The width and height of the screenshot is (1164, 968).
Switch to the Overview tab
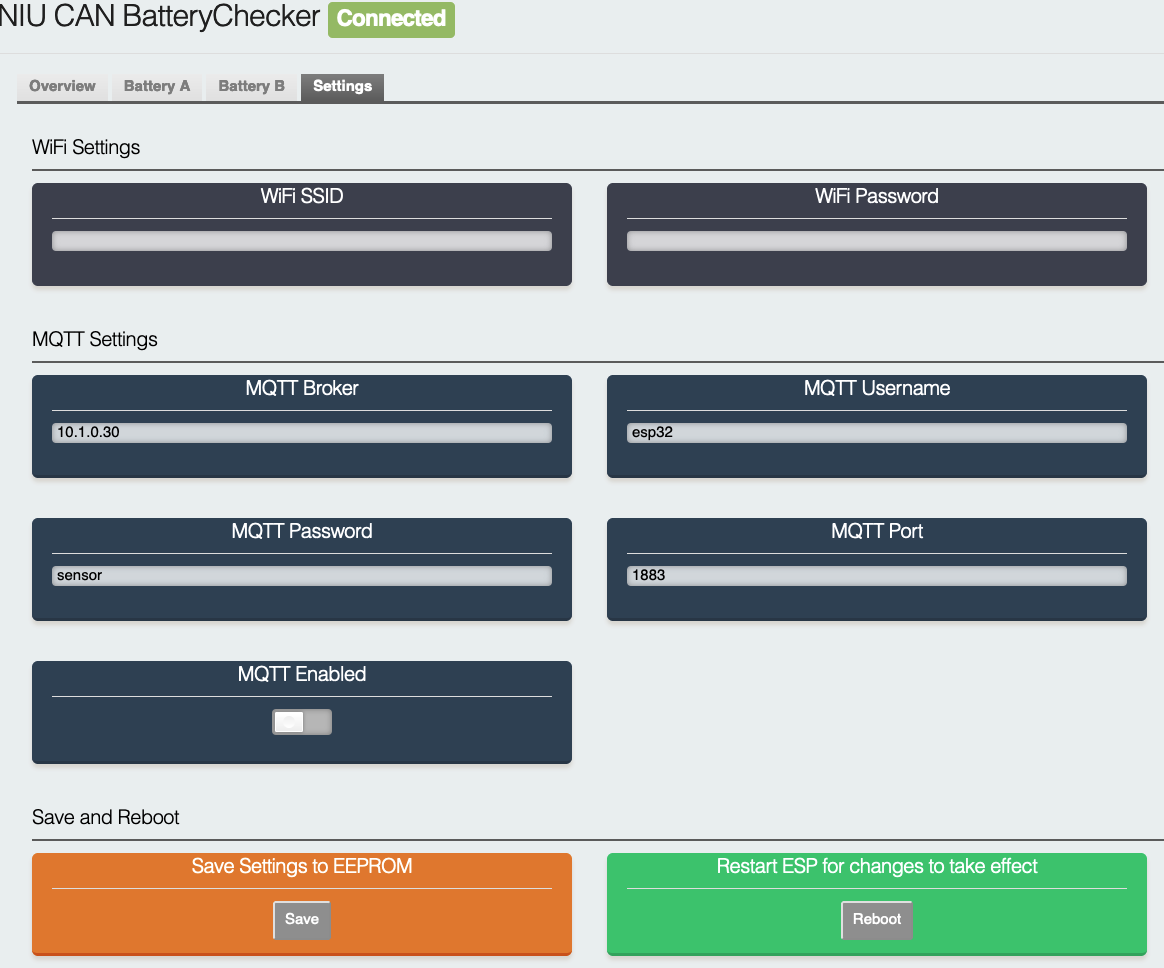tap(62, 86)
